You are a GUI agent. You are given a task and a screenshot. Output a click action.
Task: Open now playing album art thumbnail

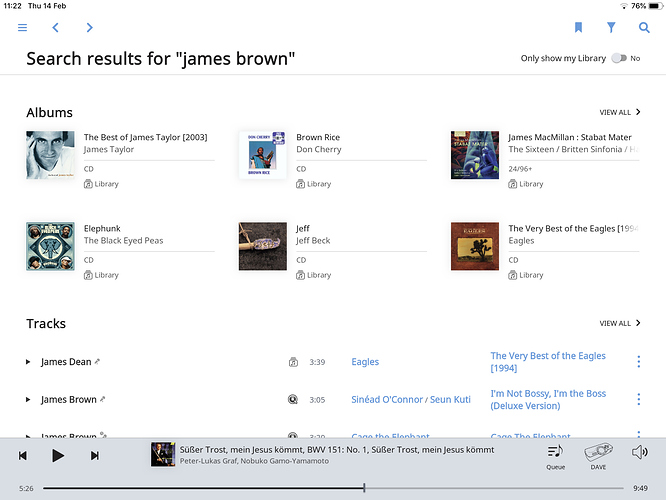(x=163, y=455)
